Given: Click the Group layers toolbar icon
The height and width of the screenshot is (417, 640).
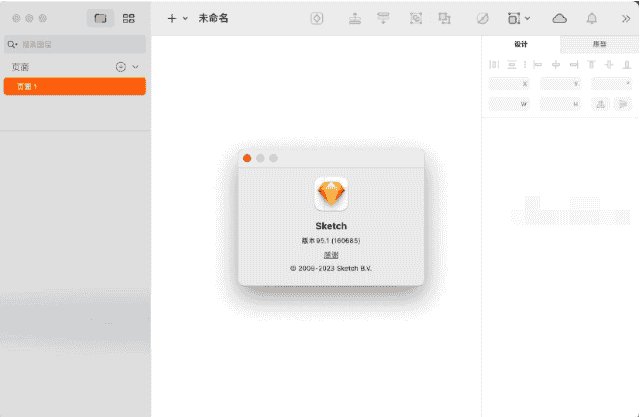Looking at the screenshot, I should click(x=416, y=18).
